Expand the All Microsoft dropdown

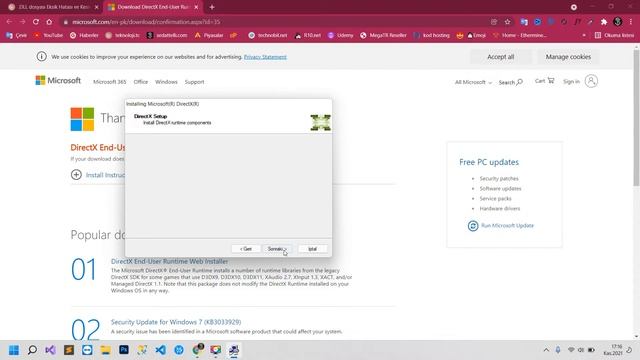point(473,82)
